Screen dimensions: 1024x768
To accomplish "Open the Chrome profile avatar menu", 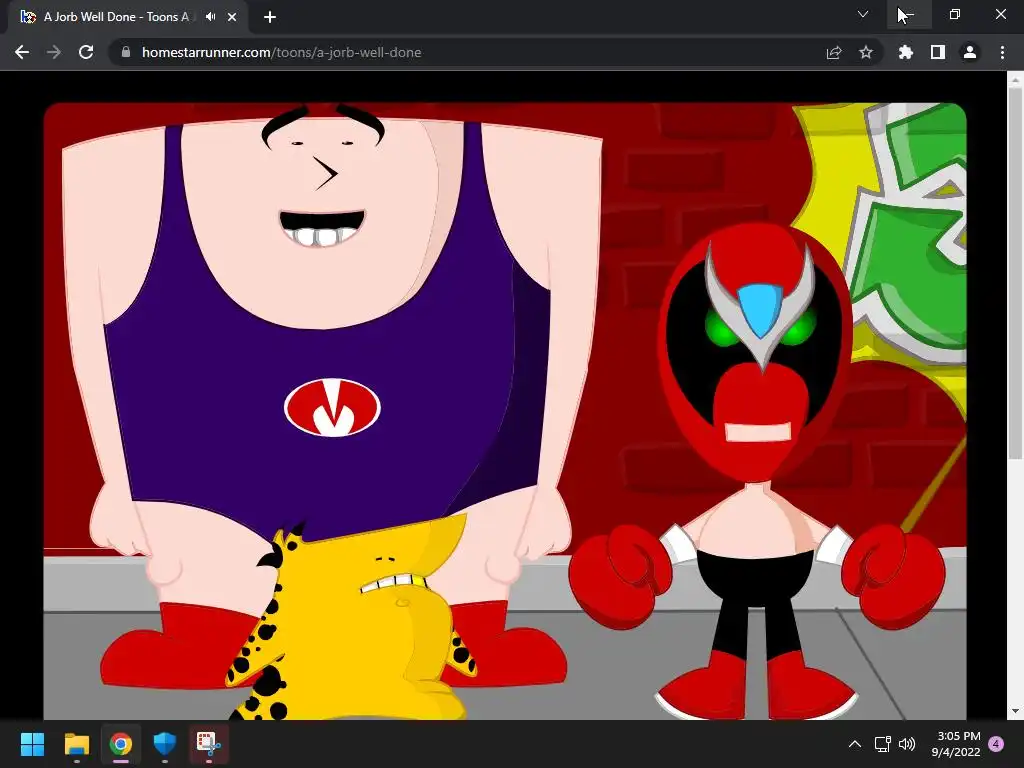I will (970, 52).
